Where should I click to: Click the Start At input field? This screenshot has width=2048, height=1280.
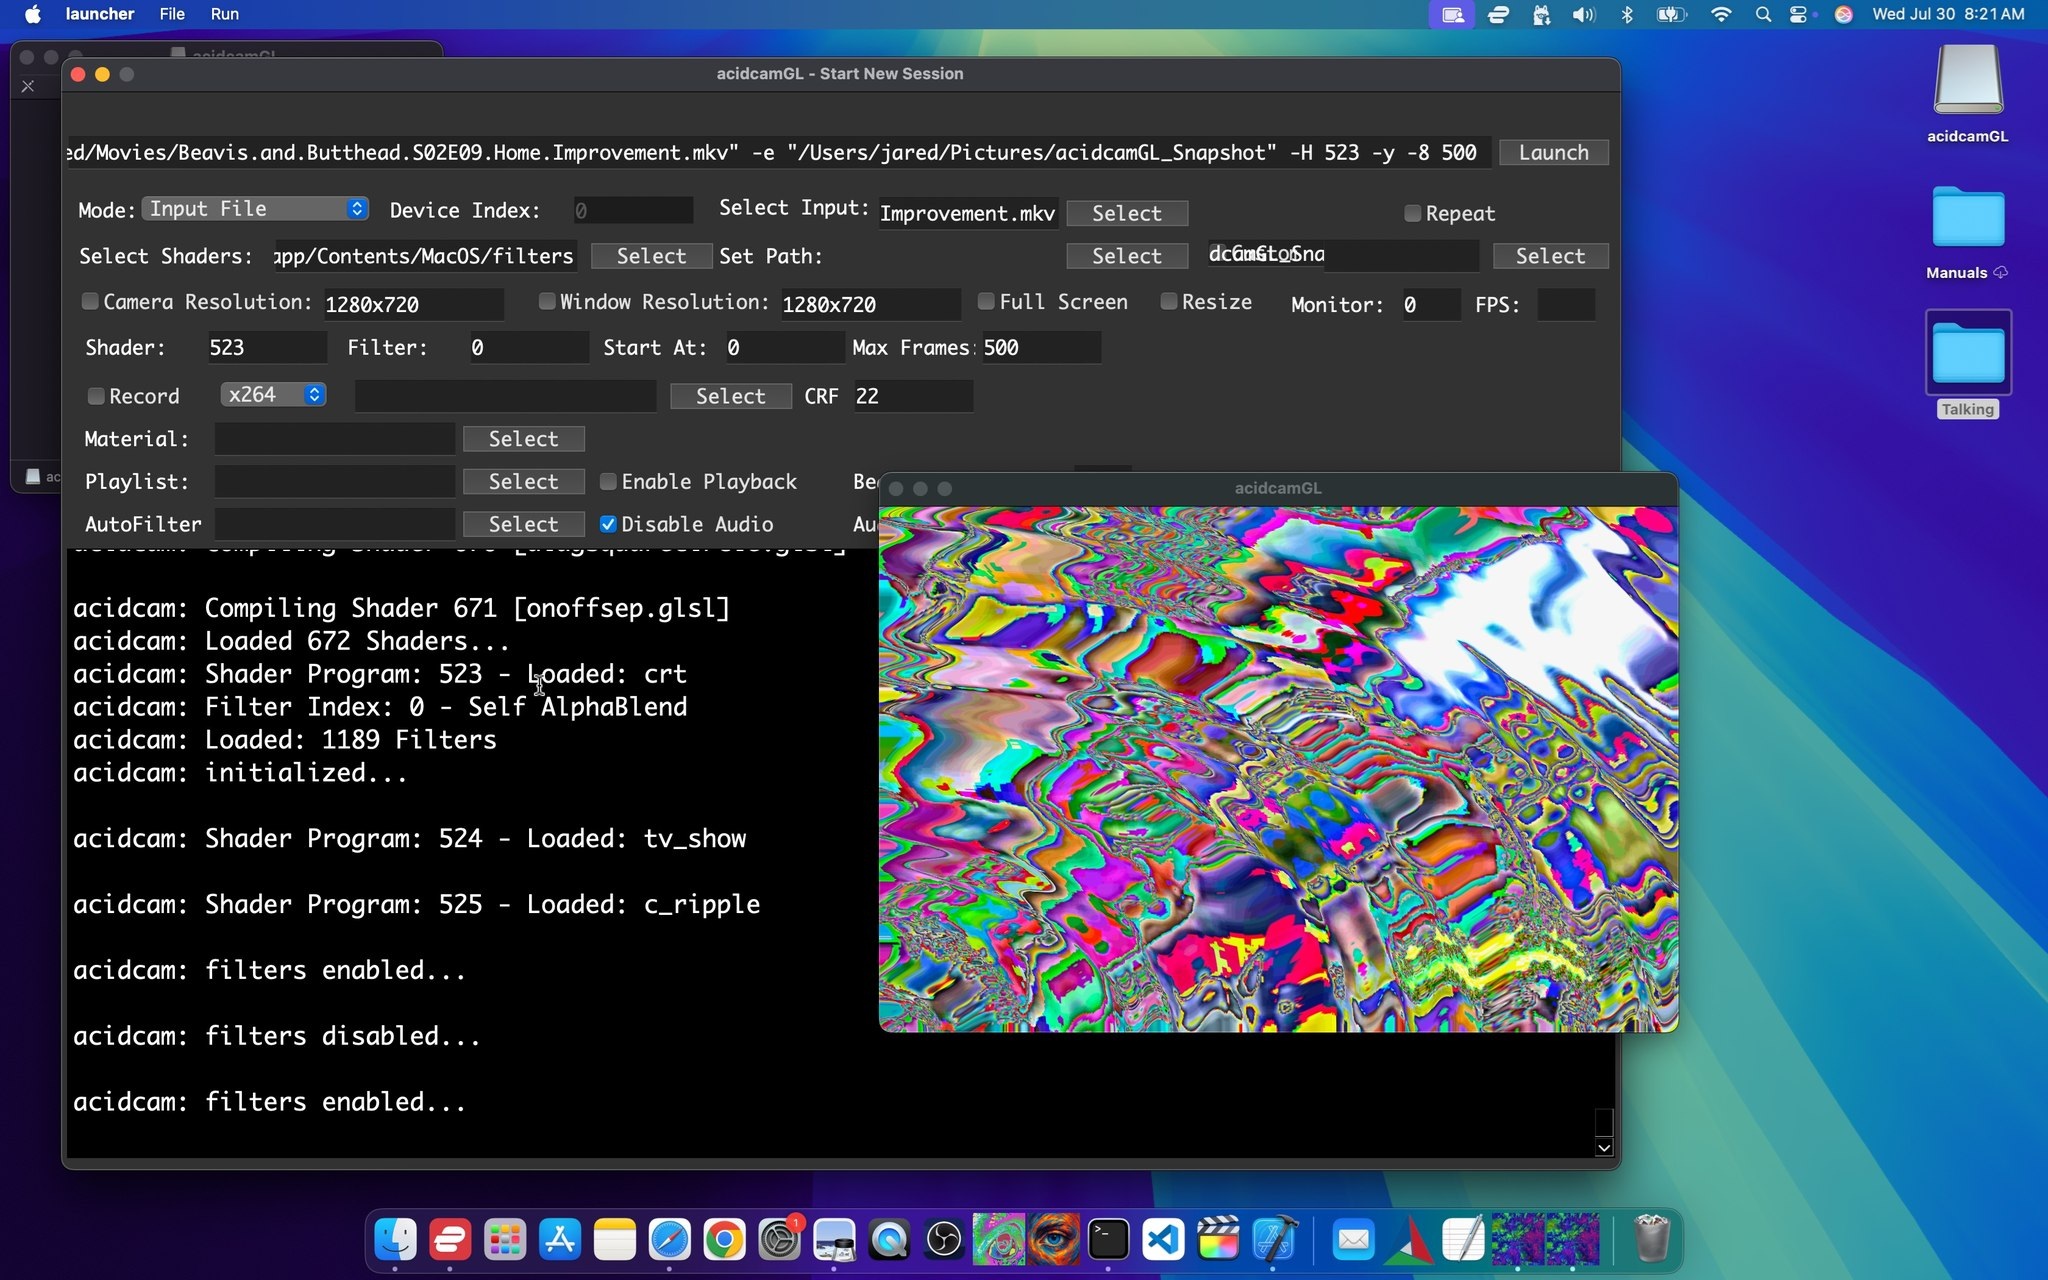[x=784, y=347]
